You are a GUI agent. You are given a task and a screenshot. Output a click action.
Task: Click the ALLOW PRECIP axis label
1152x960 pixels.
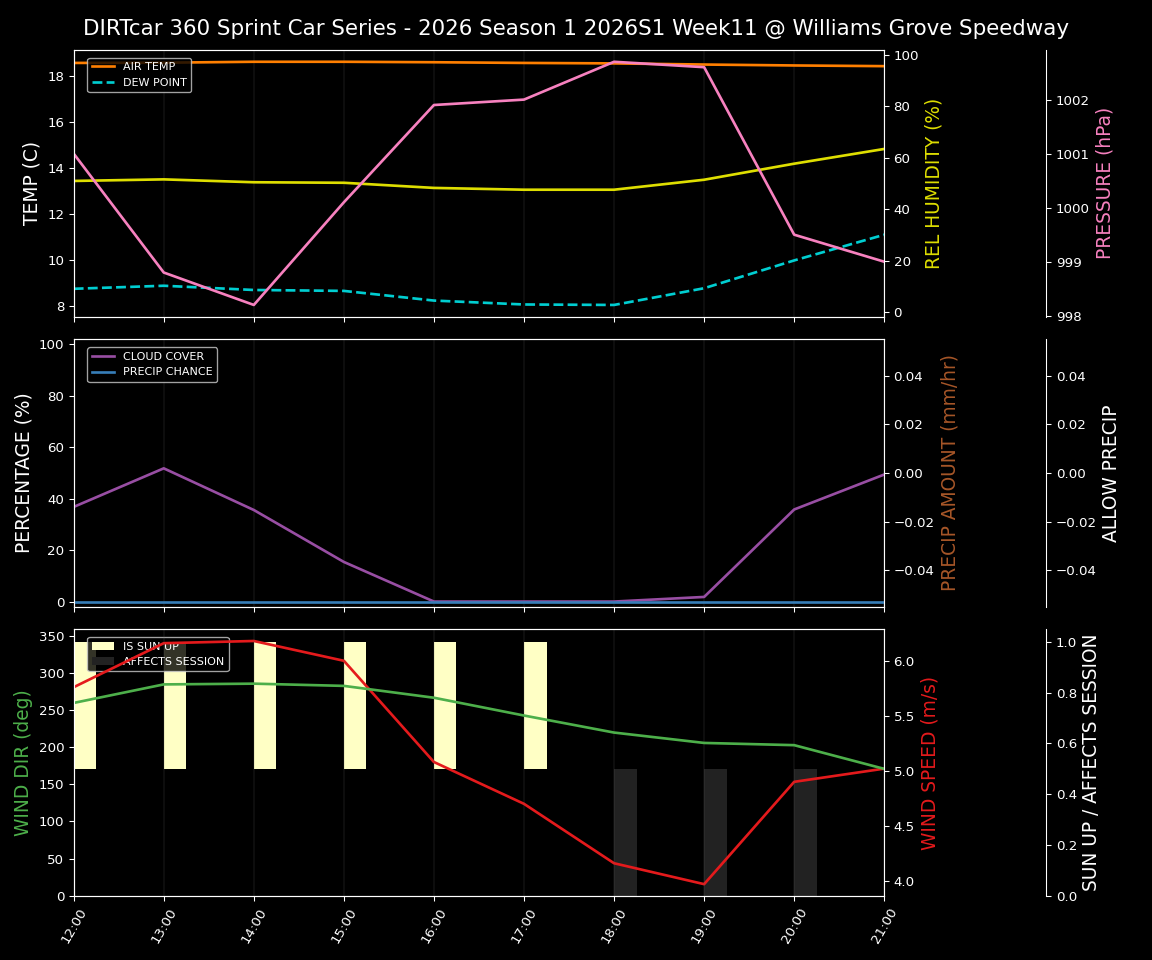pos(1110,472)
